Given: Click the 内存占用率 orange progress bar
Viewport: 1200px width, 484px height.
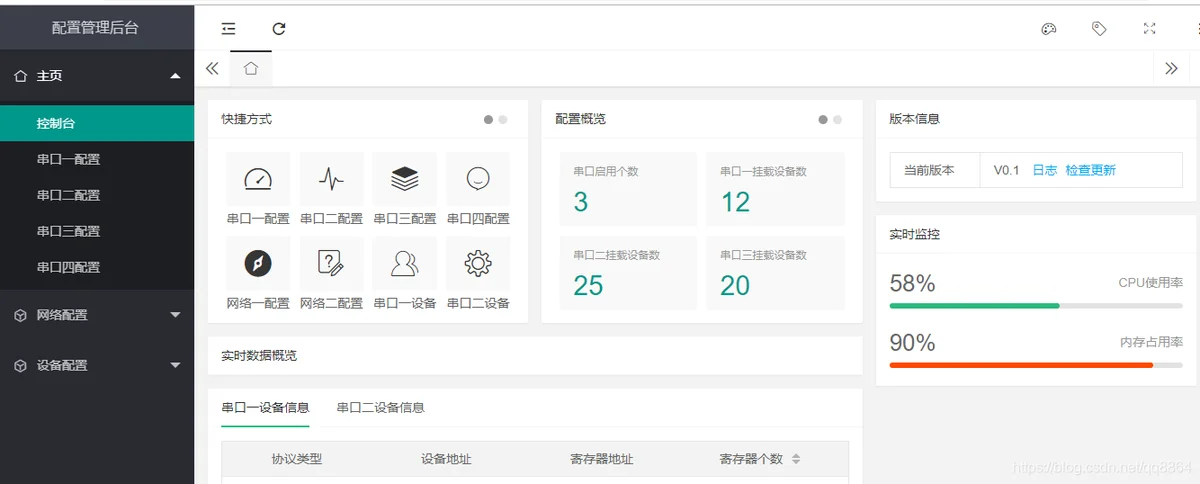Looking at the screenshot, I should [1036, 365].
